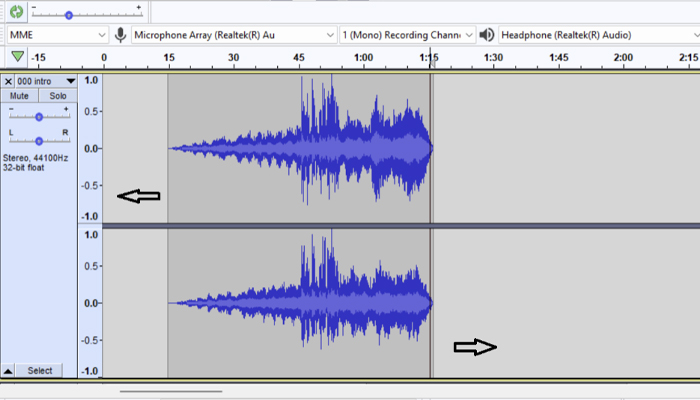Click the microphone recording device icon
The image size is (700, 400).
pyautogui.click(x=120, y=35)
